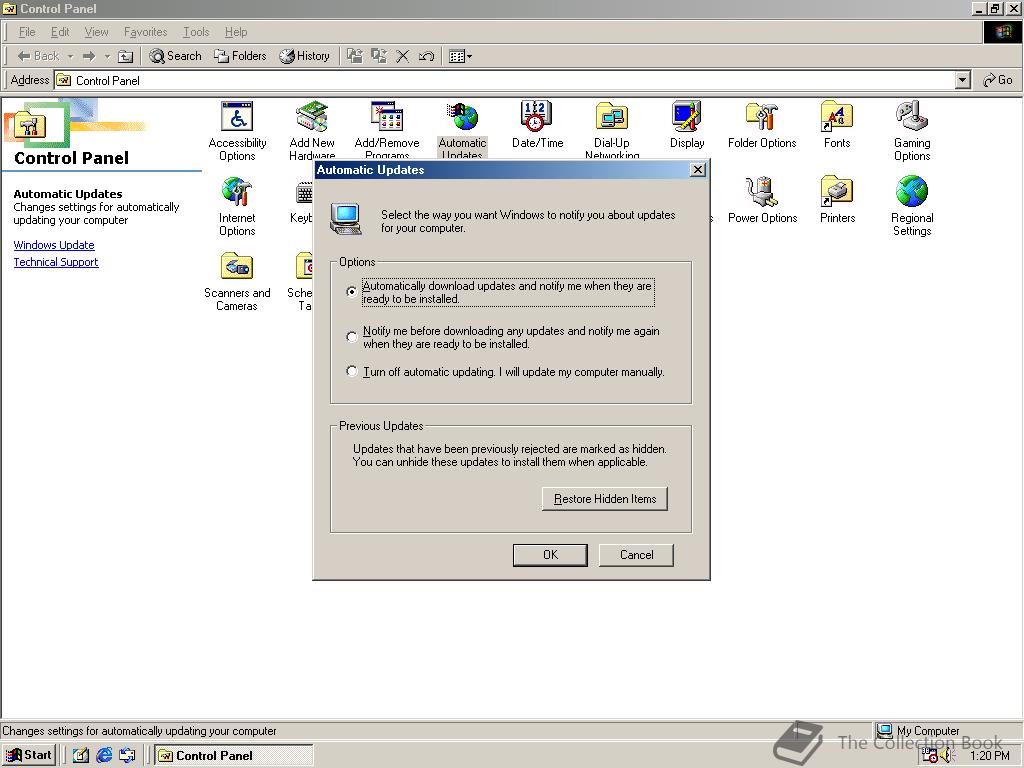Click the Delete toolbar icon
The image size is (1024, 768).
[x=403, y=56]
